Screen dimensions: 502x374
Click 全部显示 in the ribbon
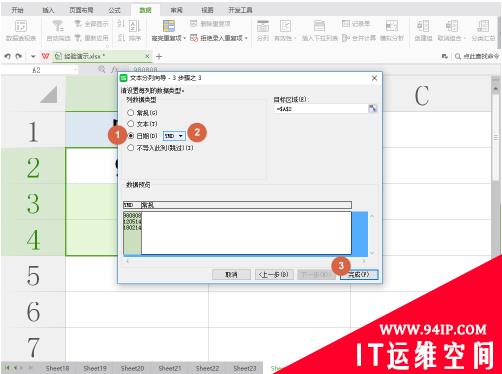[91, 24]
